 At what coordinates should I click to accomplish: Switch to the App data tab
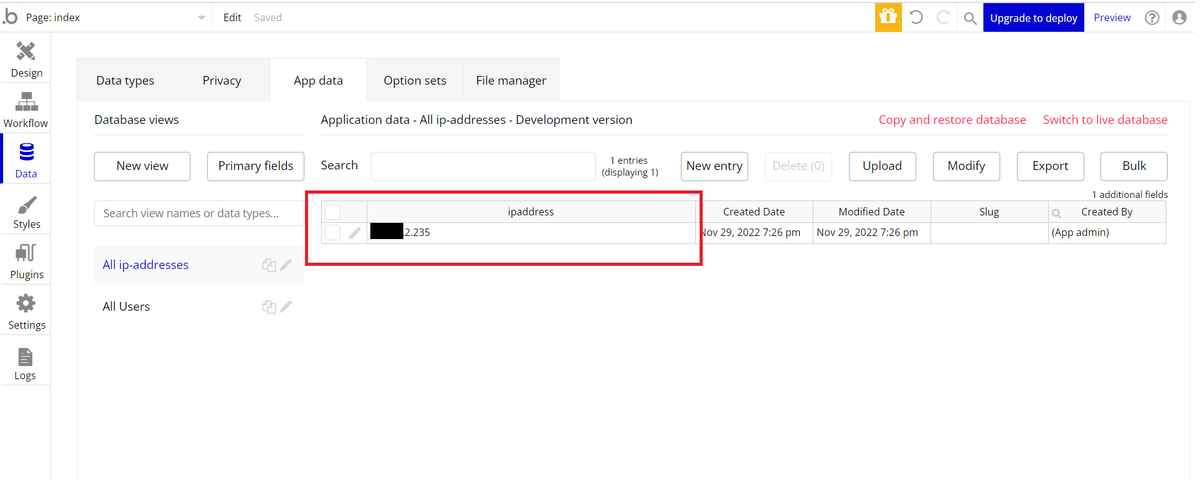(318, 80)
